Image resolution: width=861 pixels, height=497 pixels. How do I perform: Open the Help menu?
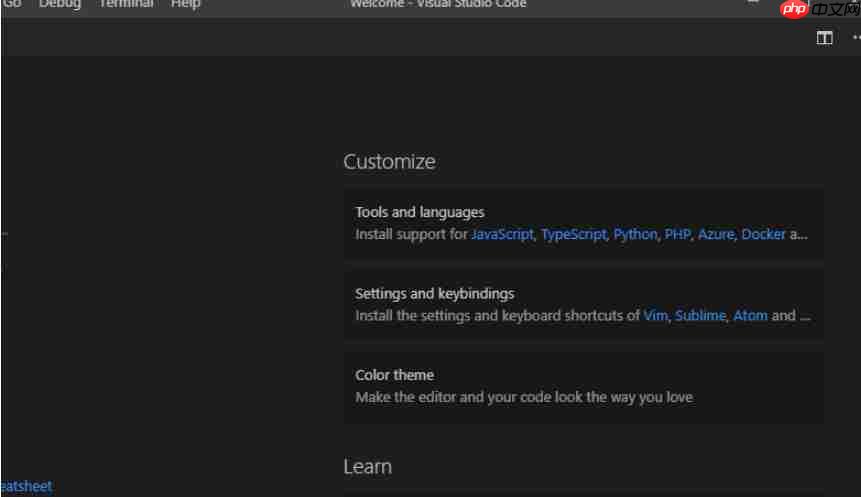pyautogui.click(x=185, y=4)
